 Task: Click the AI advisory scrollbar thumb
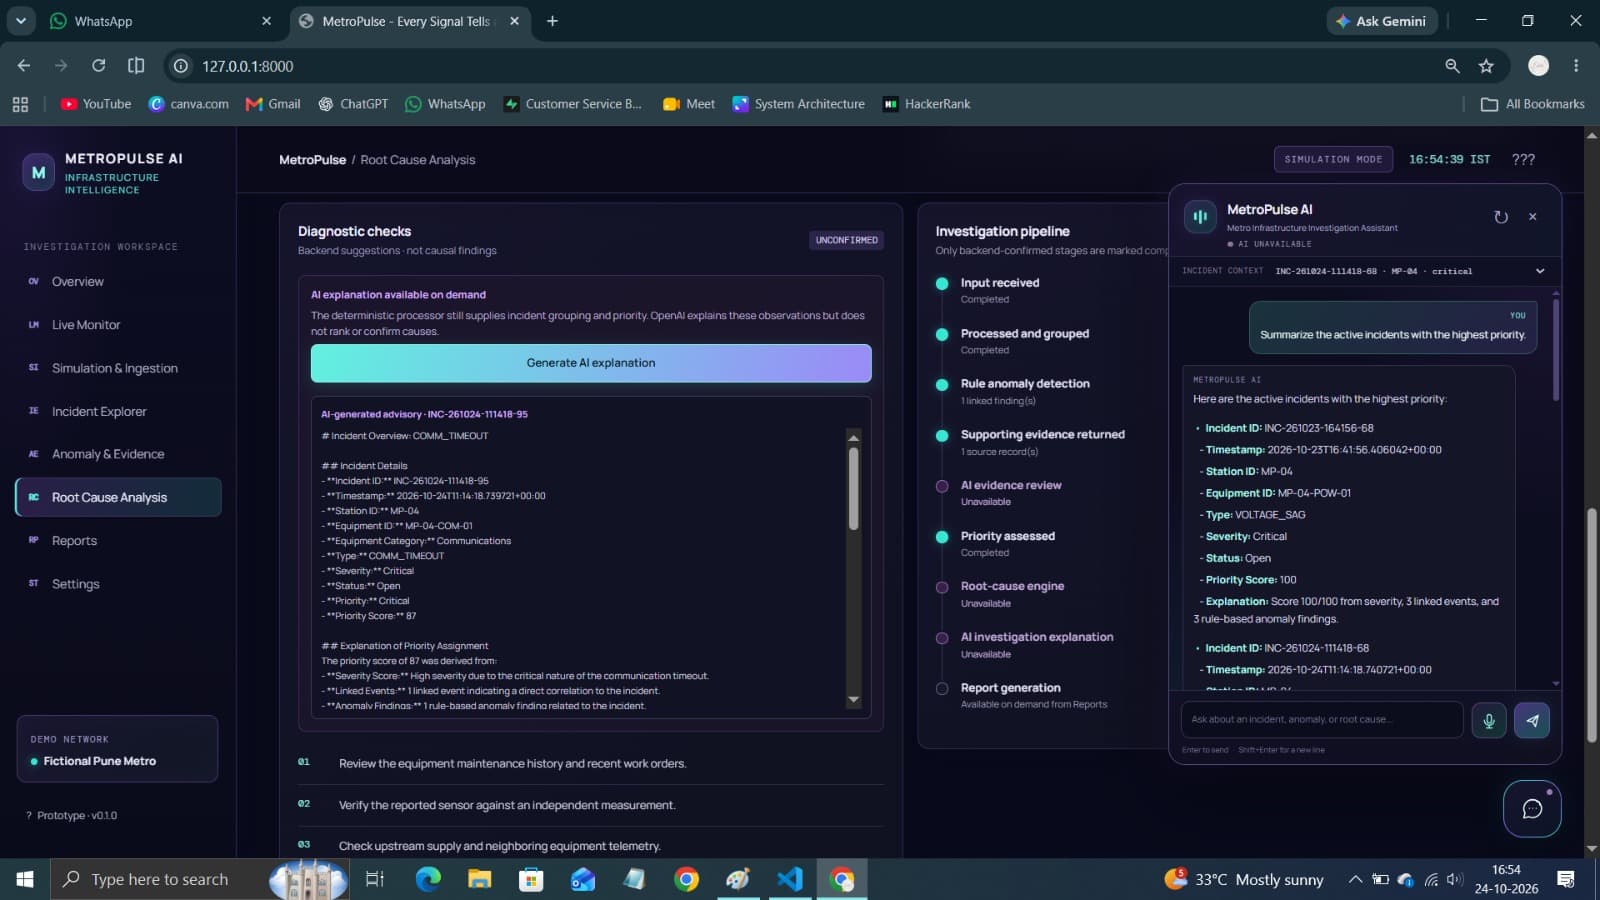(x=853, y=488)
